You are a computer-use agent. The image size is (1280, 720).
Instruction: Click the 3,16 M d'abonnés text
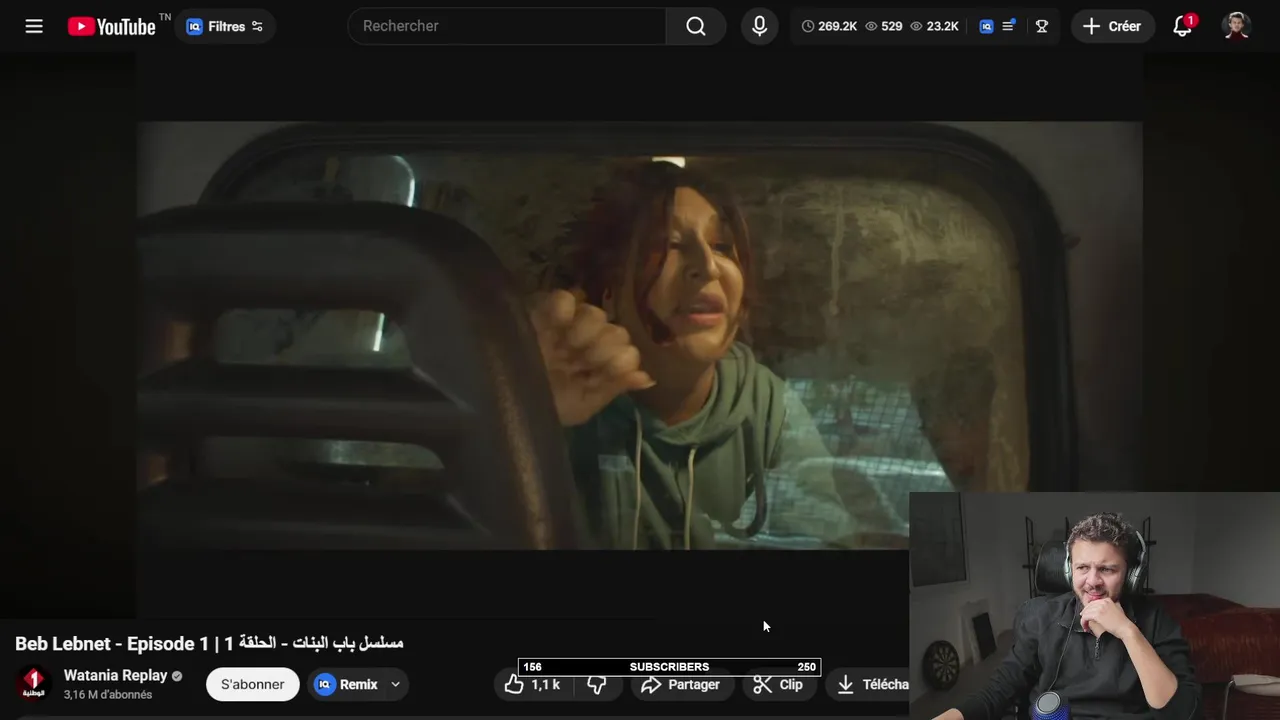(108, 695)
